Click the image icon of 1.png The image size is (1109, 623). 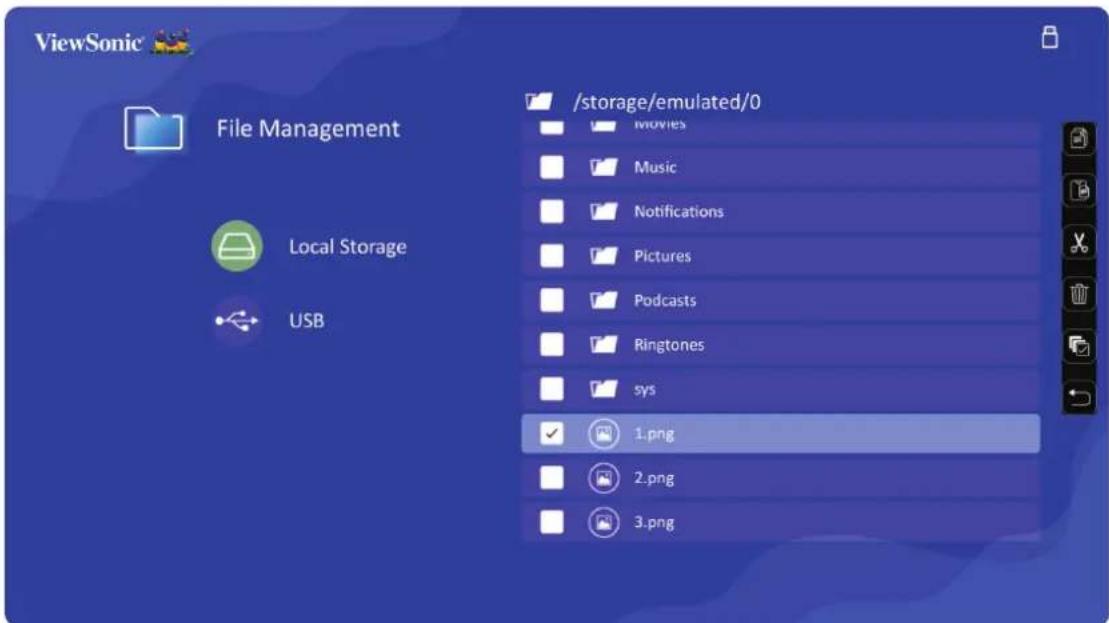click(603, 433)
